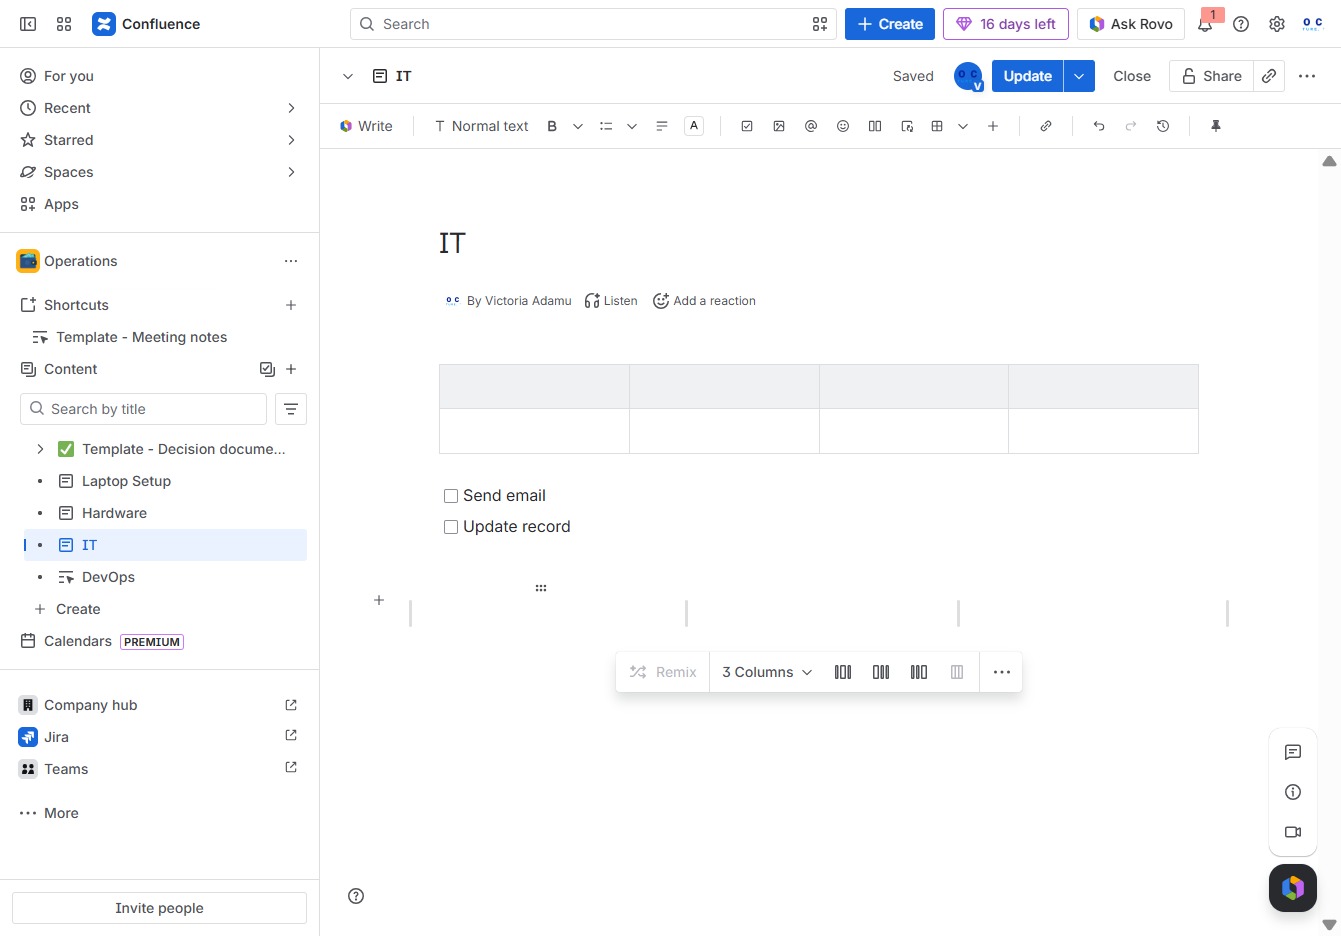Insert action item from toolbar

[747, 126]
